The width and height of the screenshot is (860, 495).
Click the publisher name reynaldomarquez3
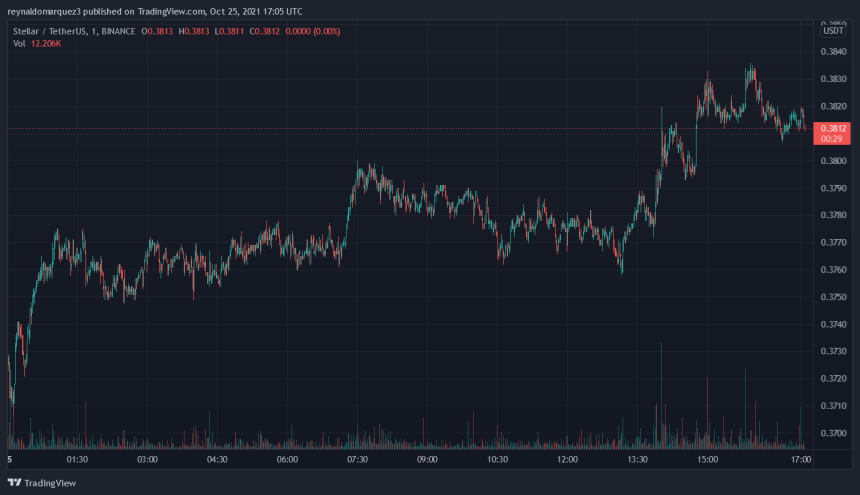[x=50, y=12]
